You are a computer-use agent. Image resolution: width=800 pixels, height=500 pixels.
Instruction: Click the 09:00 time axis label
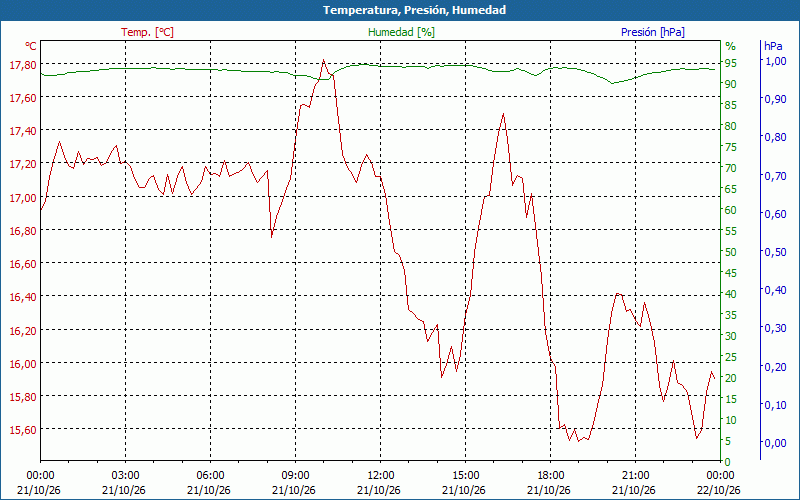click(x=295, y=476)
